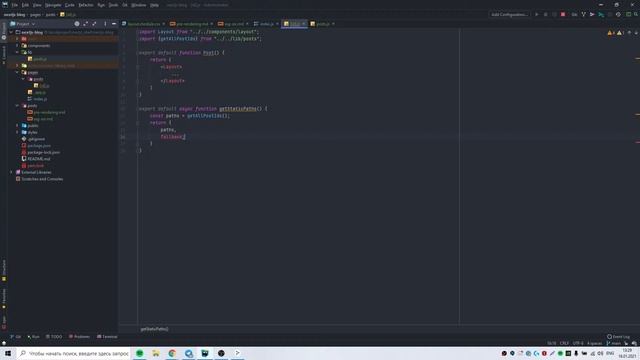Open File Explorer from the taskbar
The image size is (640, 360).
pyautogui.click(x=156, y=353)
